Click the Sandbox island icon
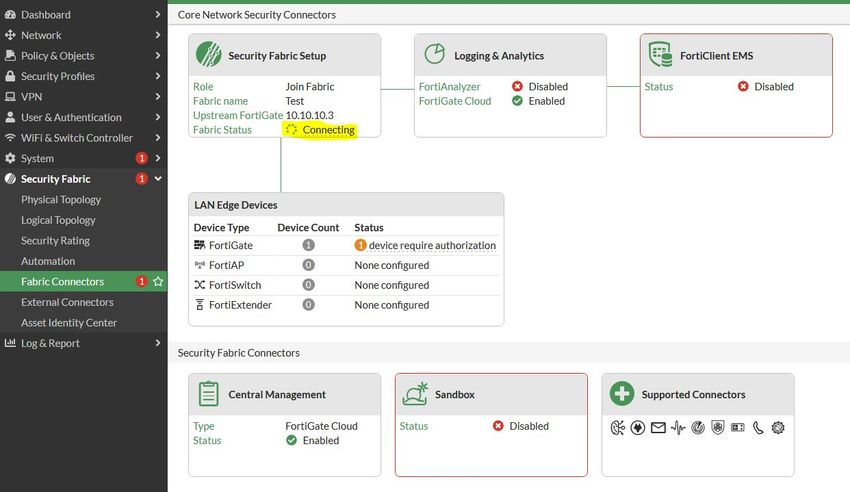Image resolution: width=850 pixels, height=492 pixels. pyautogui.click(x=415, y=394)
